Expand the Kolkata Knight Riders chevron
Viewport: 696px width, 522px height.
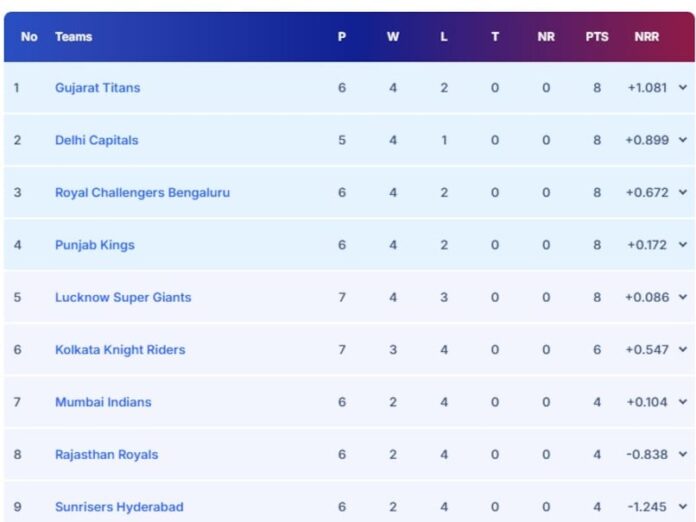pos(683,350)
